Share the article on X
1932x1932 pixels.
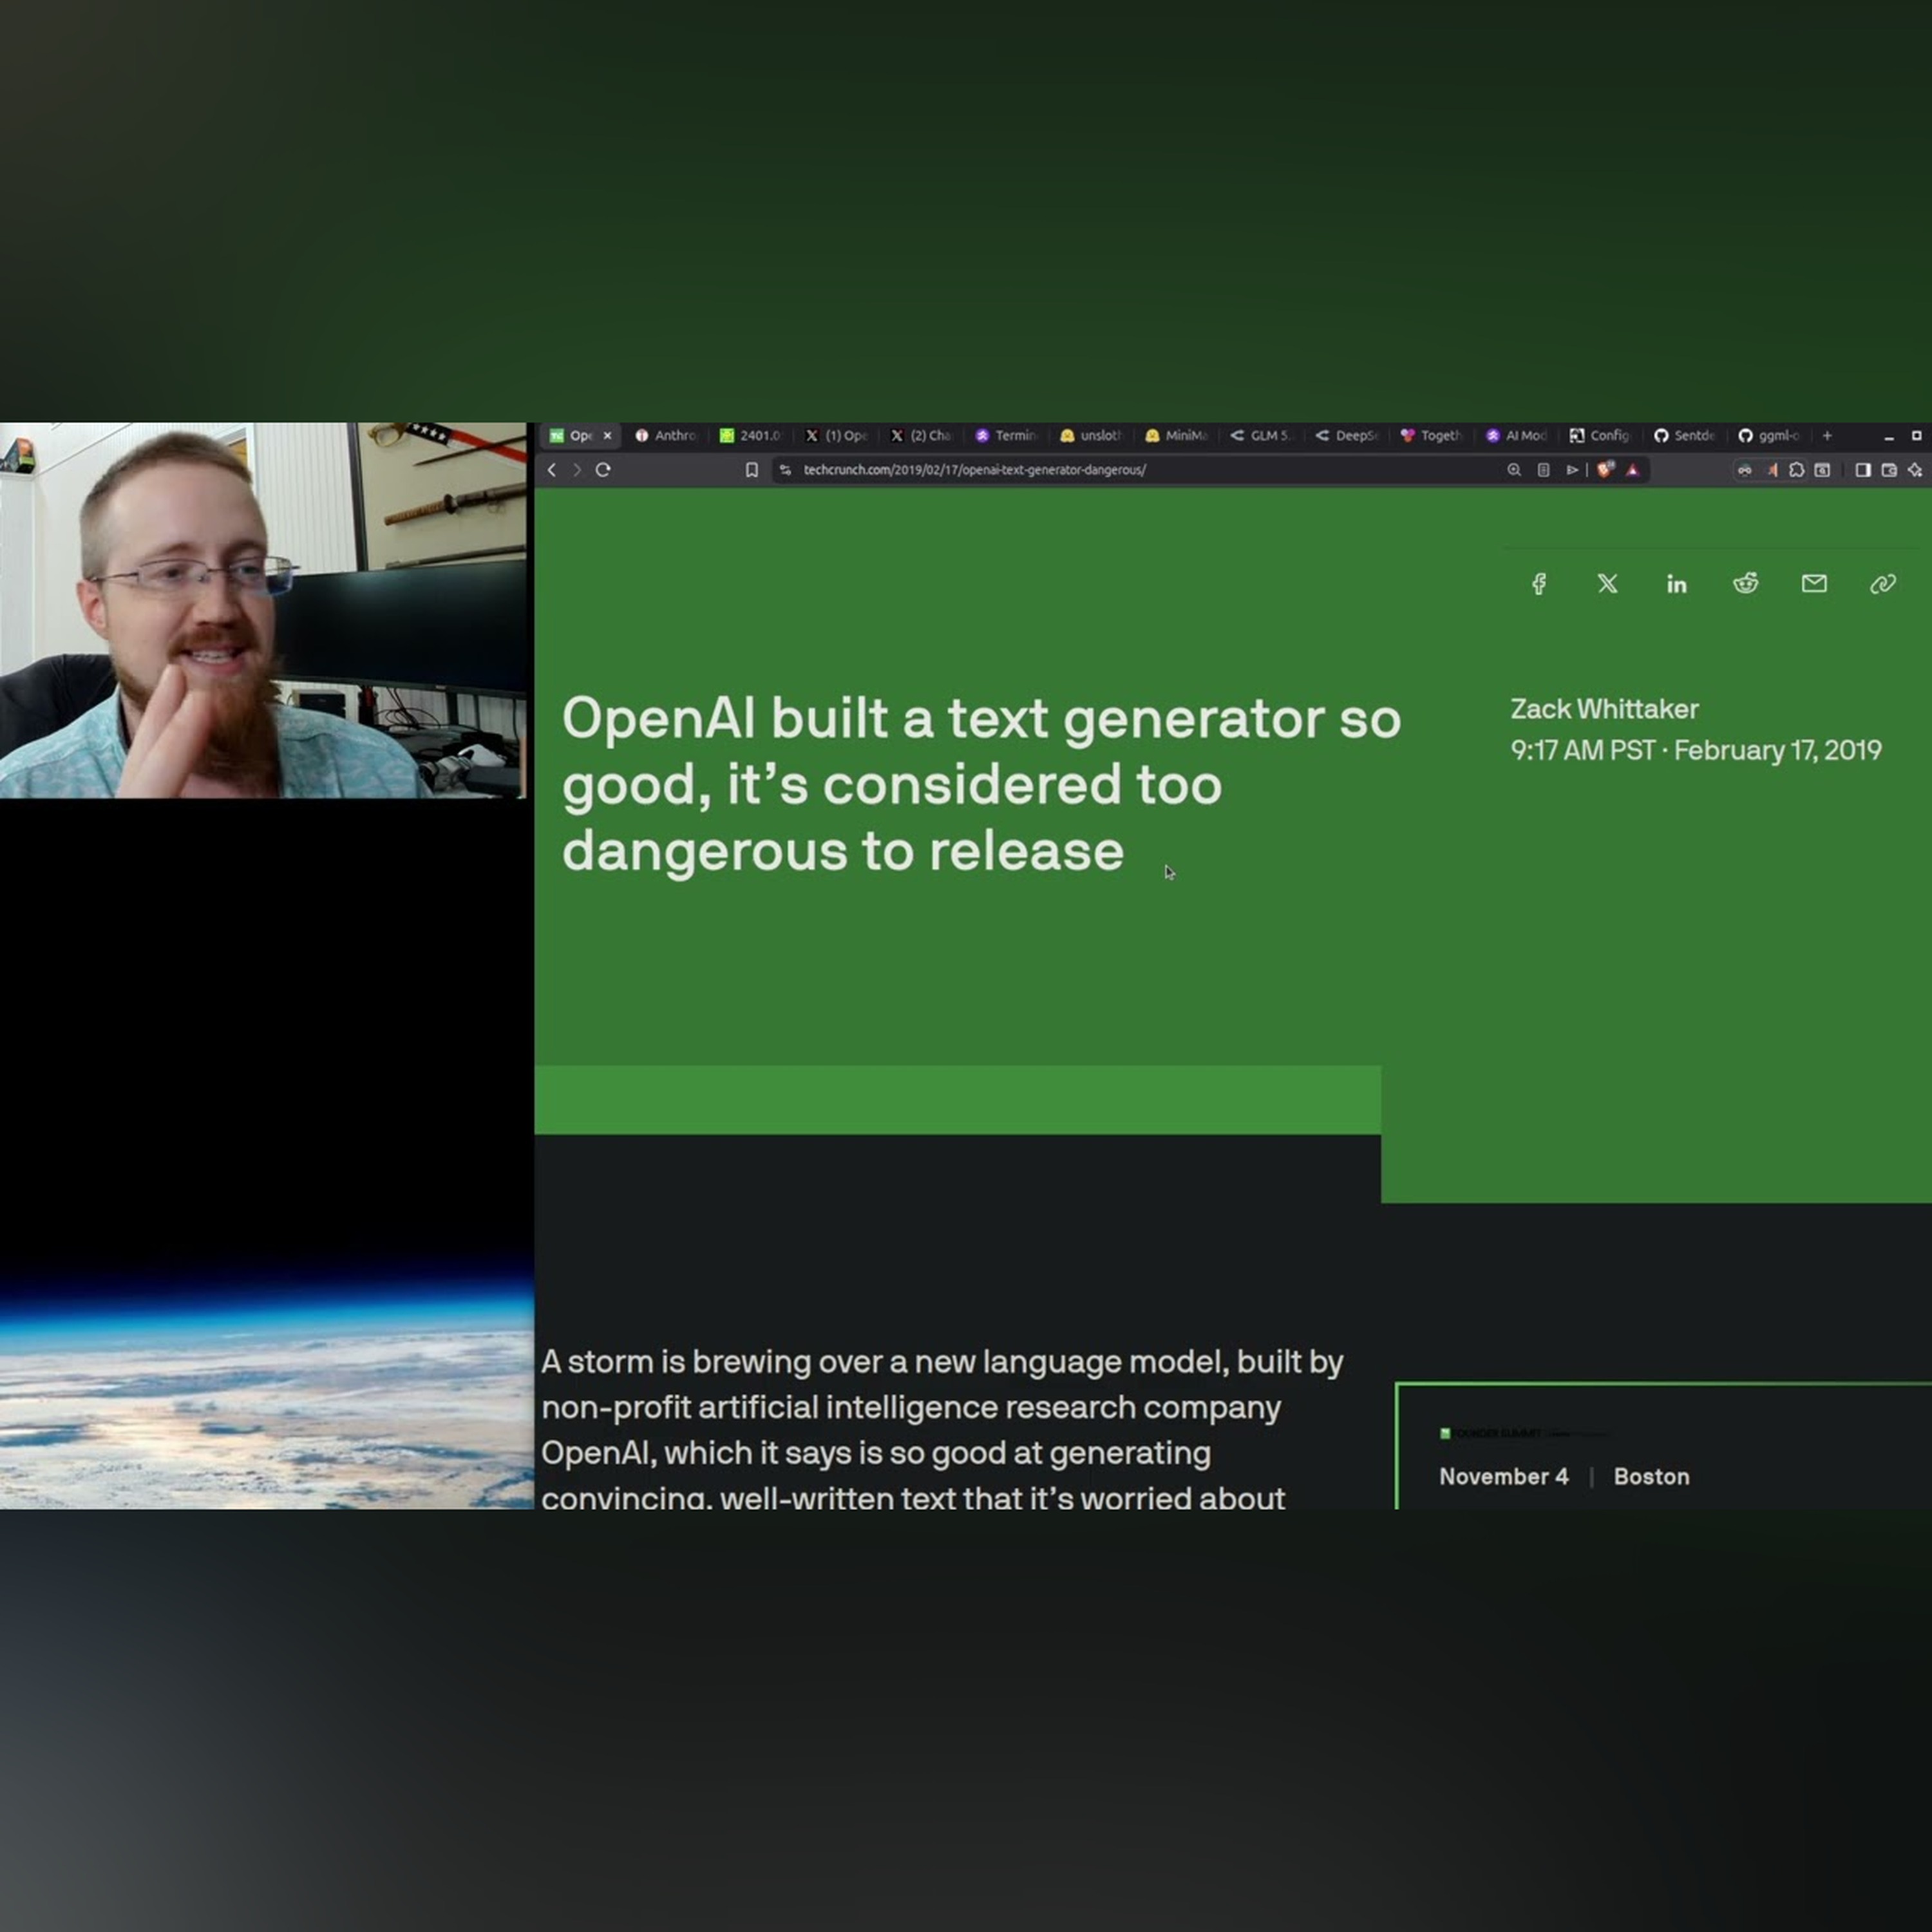(1608, 584)
